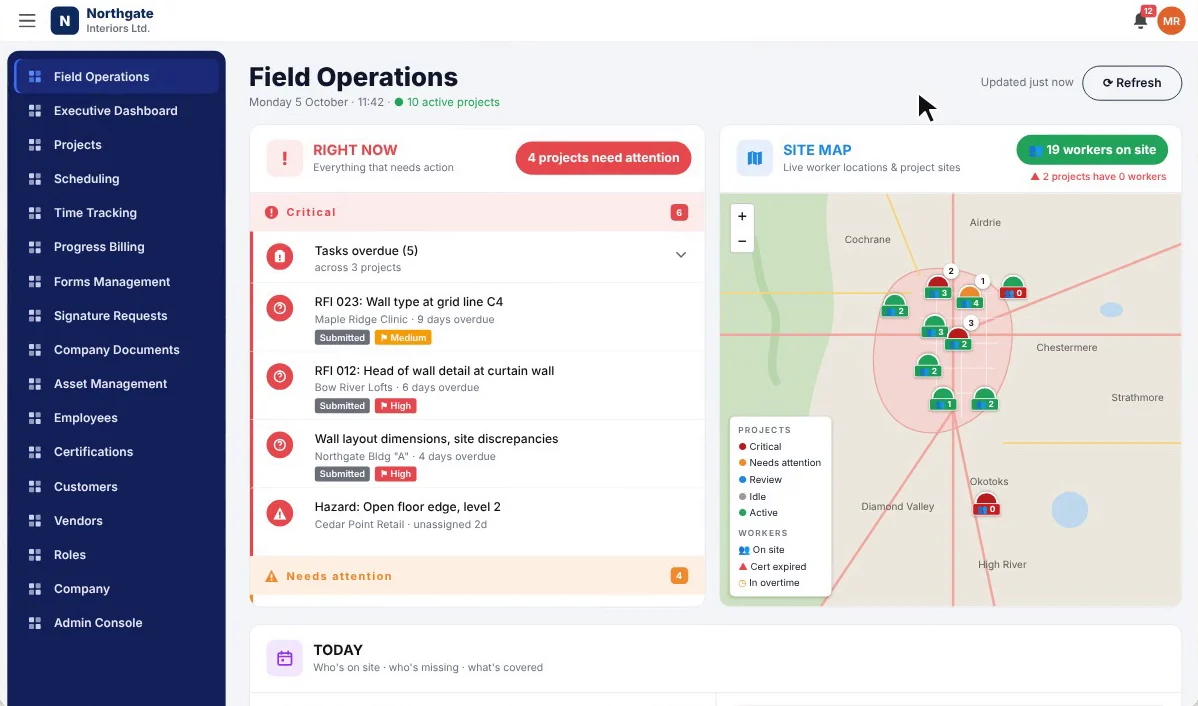Expand the Needs attention section header
The image size is (1198, 706).
coord(478,576)
